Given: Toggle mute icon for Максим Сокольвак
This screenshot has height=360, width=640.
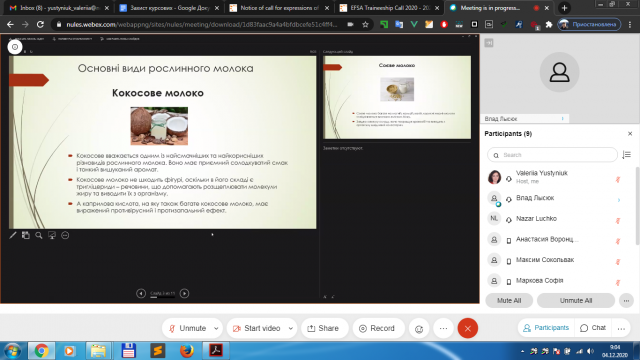Looking at the screenshot, I should pos(618,262).
